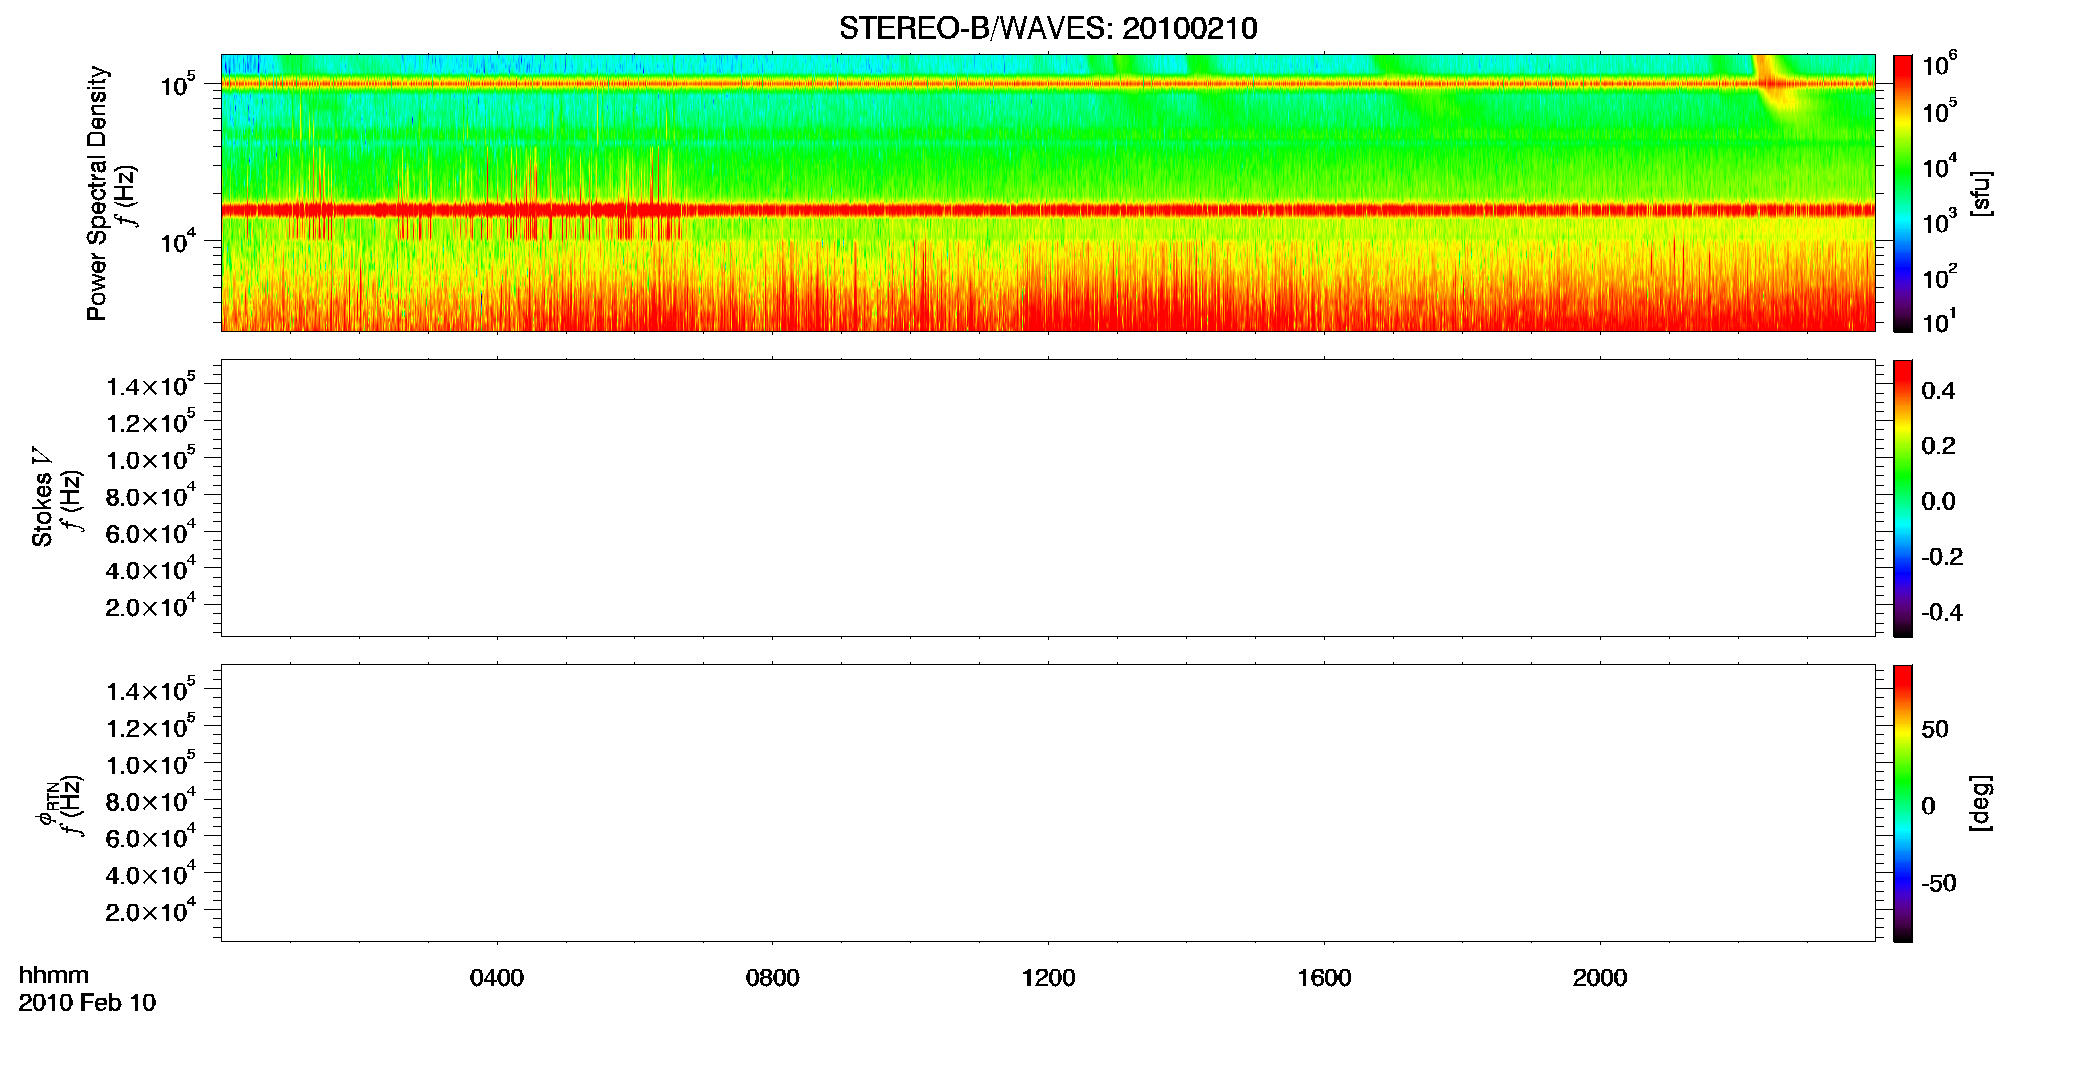Click the [sfu] unit label

coord(1981,193)
